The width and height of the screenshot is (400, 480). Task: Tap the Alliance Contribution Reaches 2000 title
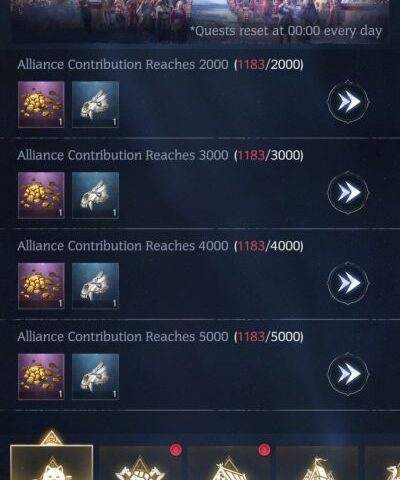click(x=123, y=64)
